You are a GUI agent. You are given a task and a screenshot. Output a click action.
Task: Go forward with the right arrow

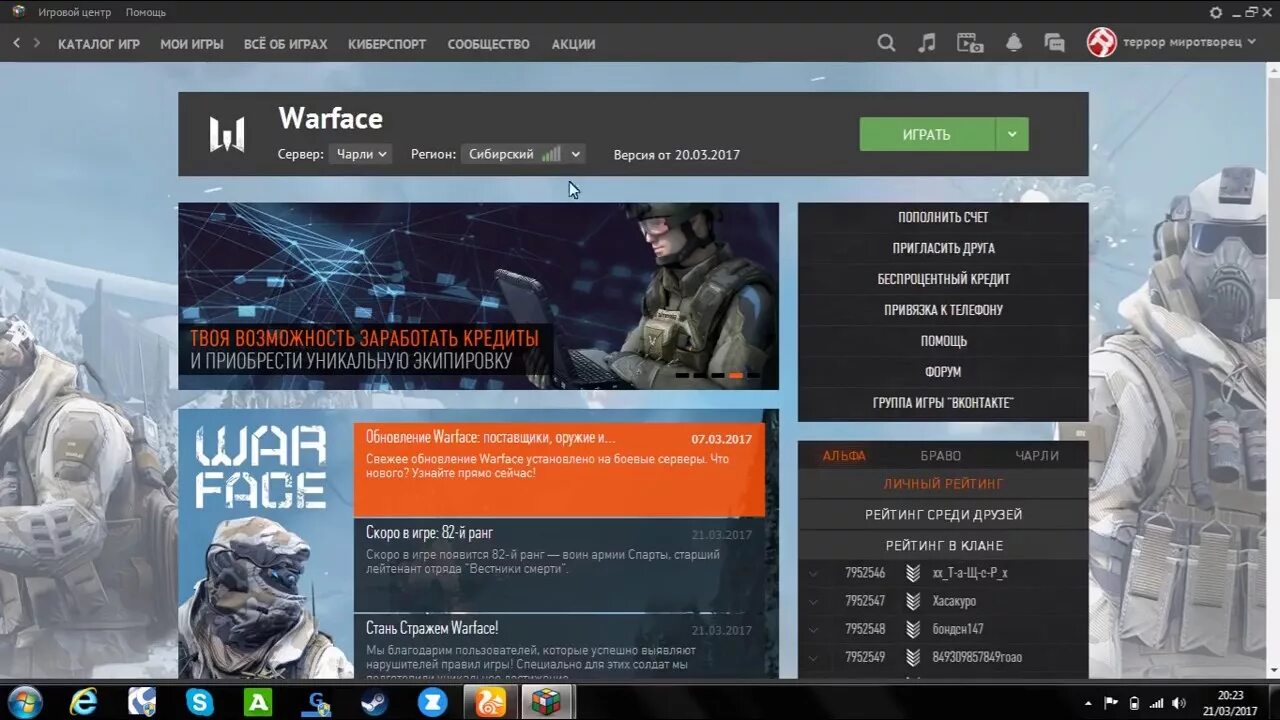tap(37, 43)
